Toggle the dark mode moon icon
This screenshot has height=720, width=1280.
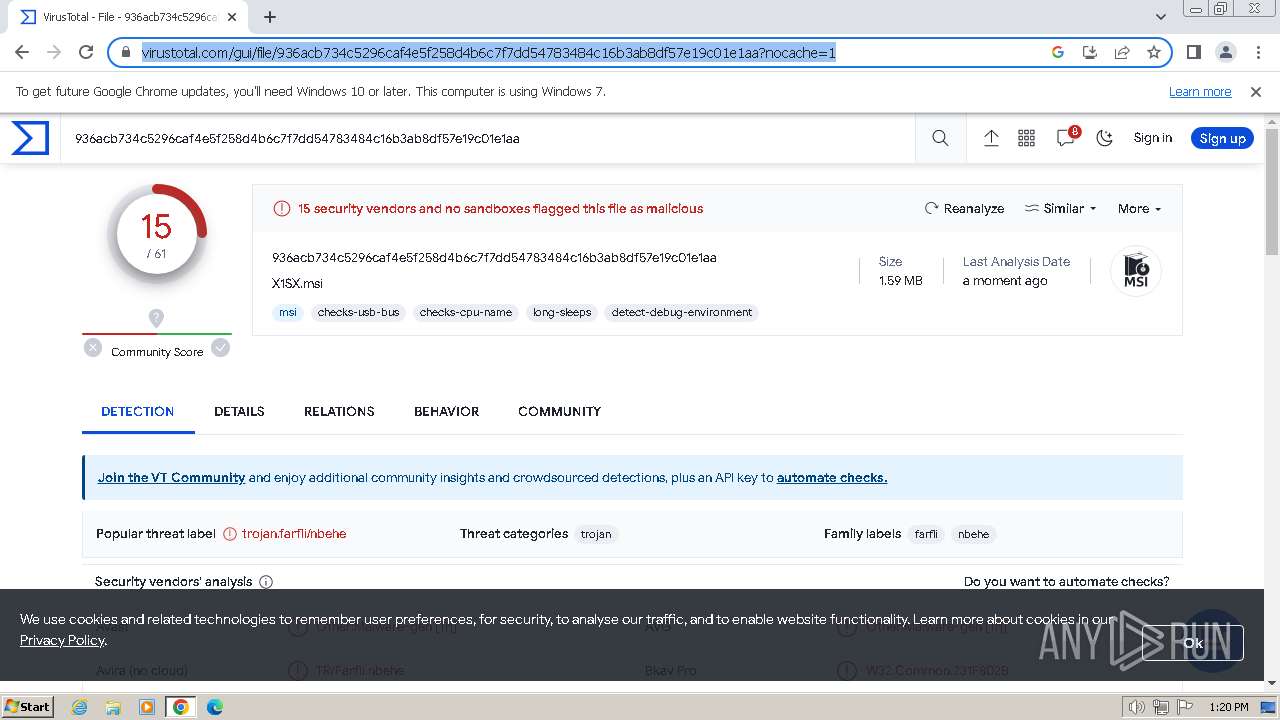coord(1104,139)
